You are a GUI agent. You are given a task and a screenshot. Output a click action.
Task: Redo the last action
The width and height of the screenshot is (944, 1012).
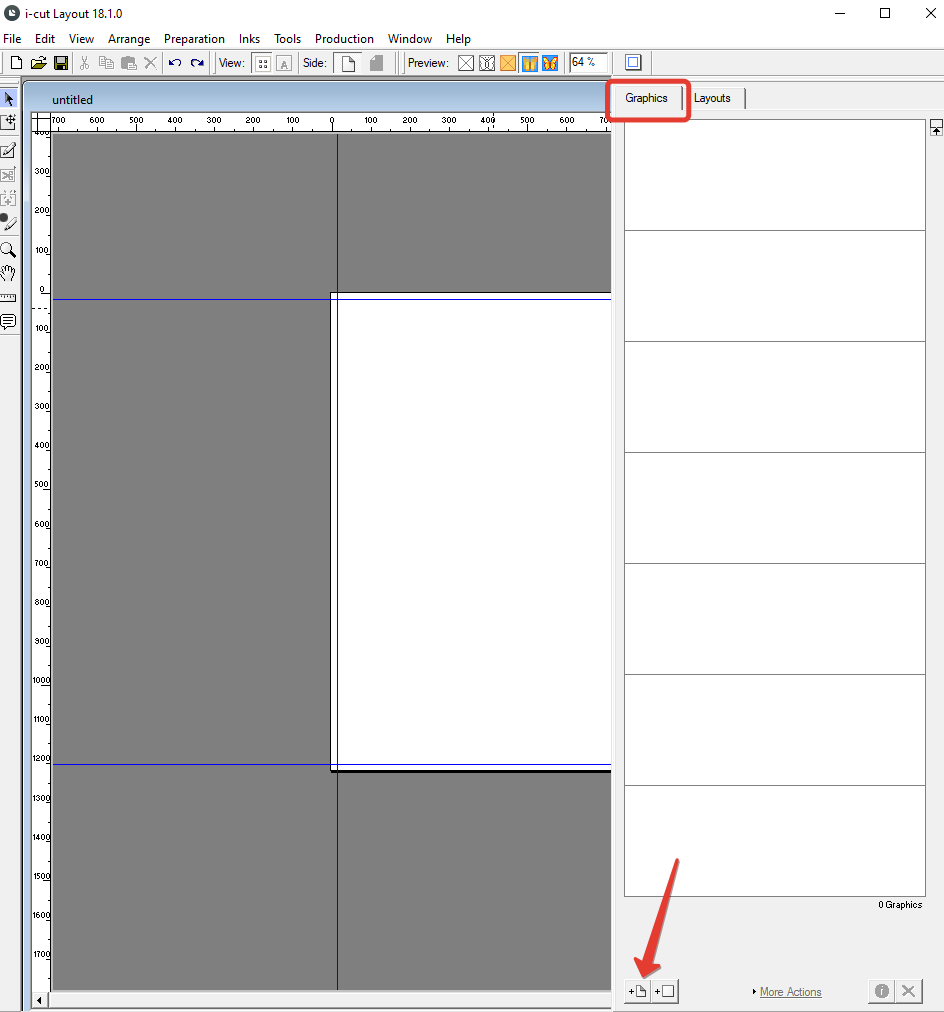tap(197, 63)
